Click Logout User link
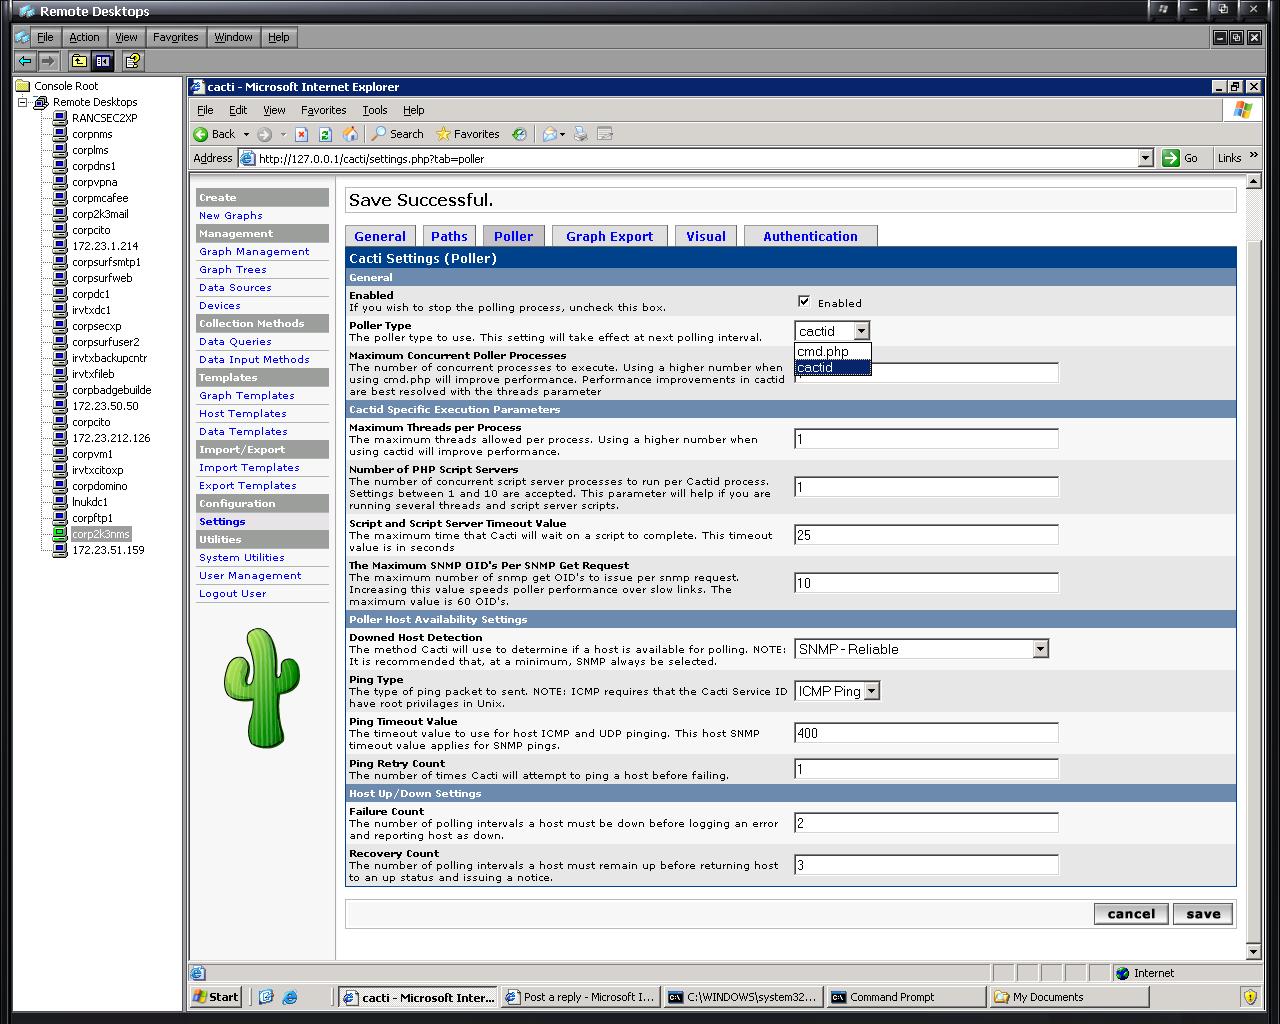The image size is (1280, 1024). pyautogui.click(x=232, y=594)
